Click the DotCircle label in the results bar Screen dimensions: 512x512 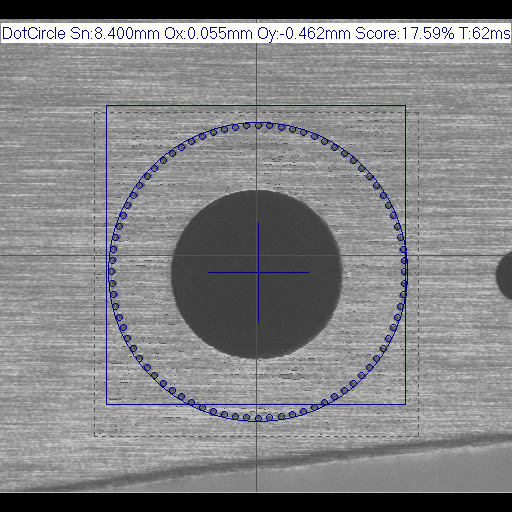coord(34,34)
